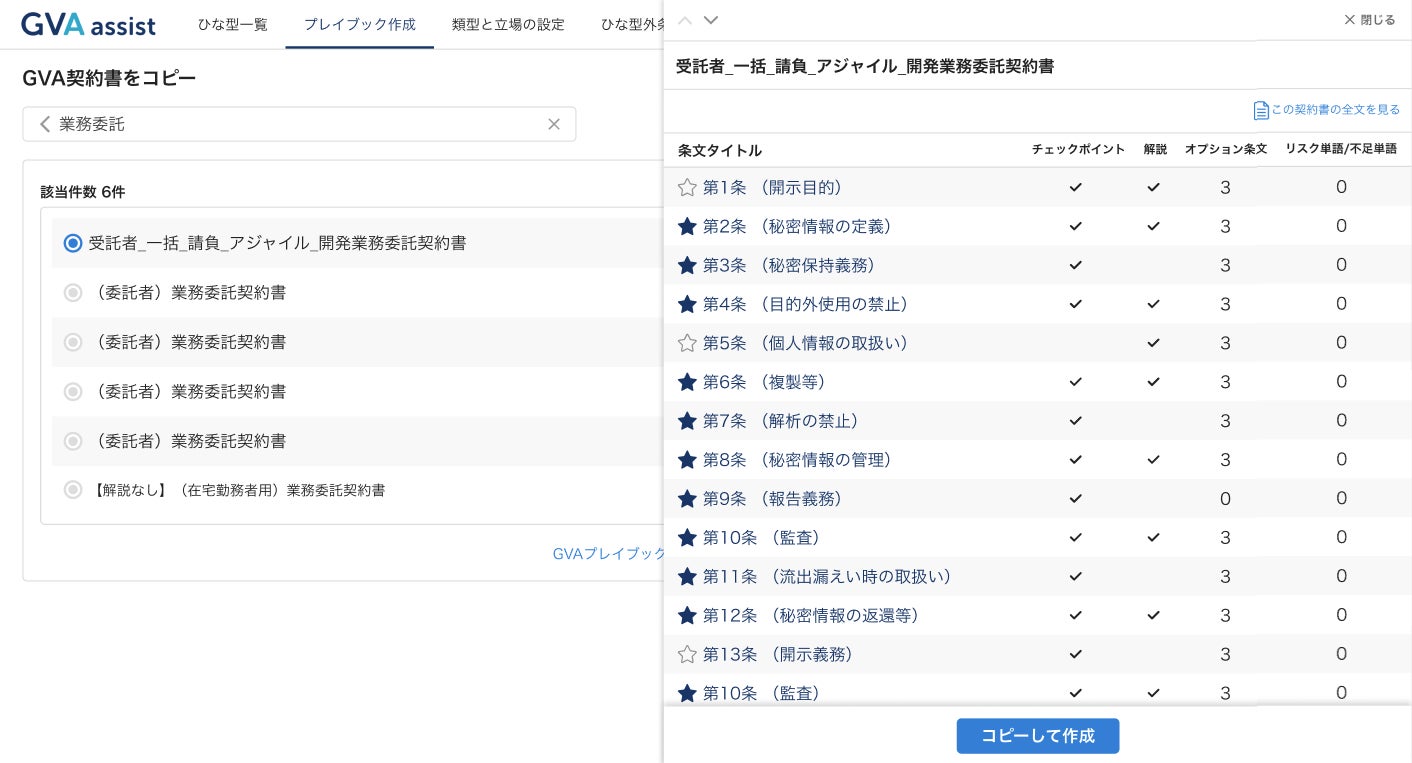Open clause 第11条（流出漏えい時の取扱い）
The height and width of the screenshot is (763, 1412).
tap(827, 577)
